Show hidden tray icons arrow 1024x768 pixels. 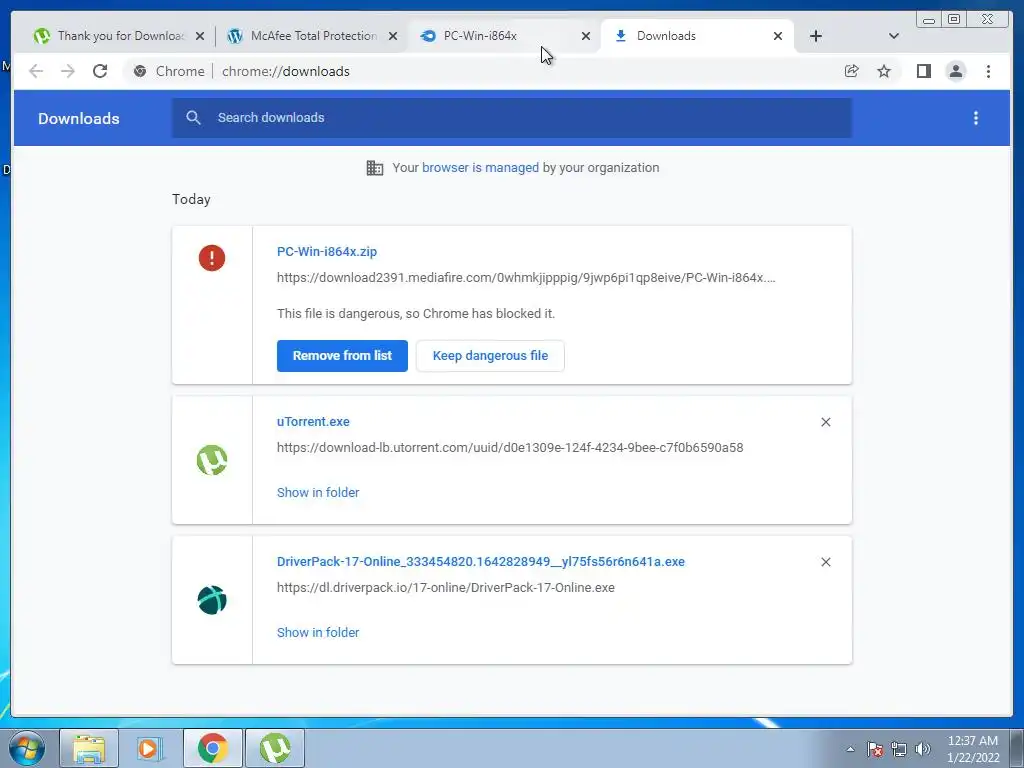click(x=850, y=749)
